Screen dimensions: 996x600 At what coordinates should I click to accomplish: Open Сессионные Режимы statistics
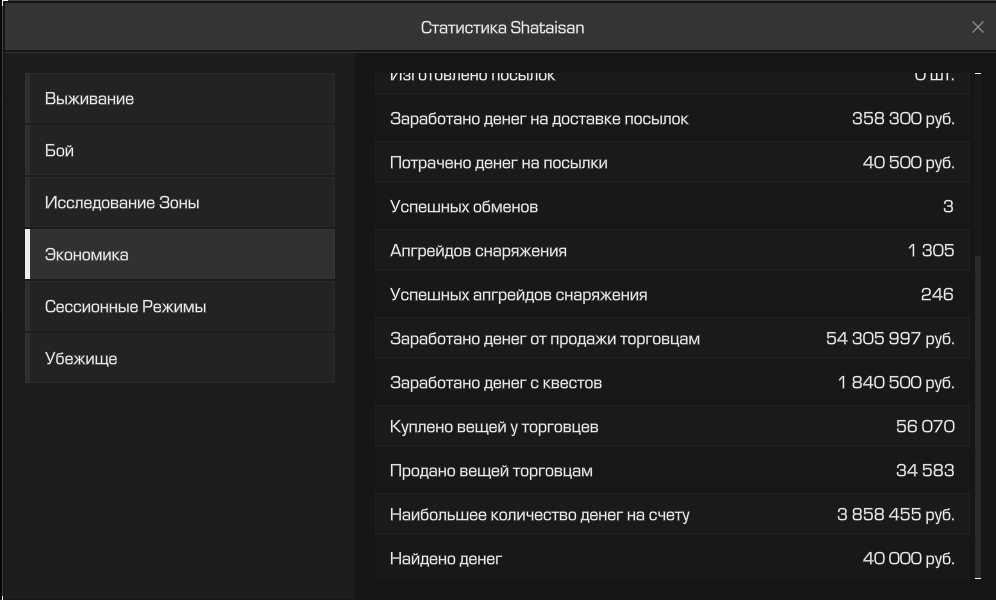tap(180, 307)
